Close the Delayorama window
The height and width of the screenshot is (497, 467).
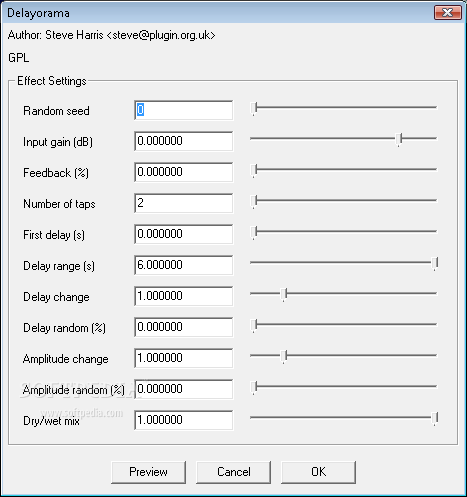448,13
